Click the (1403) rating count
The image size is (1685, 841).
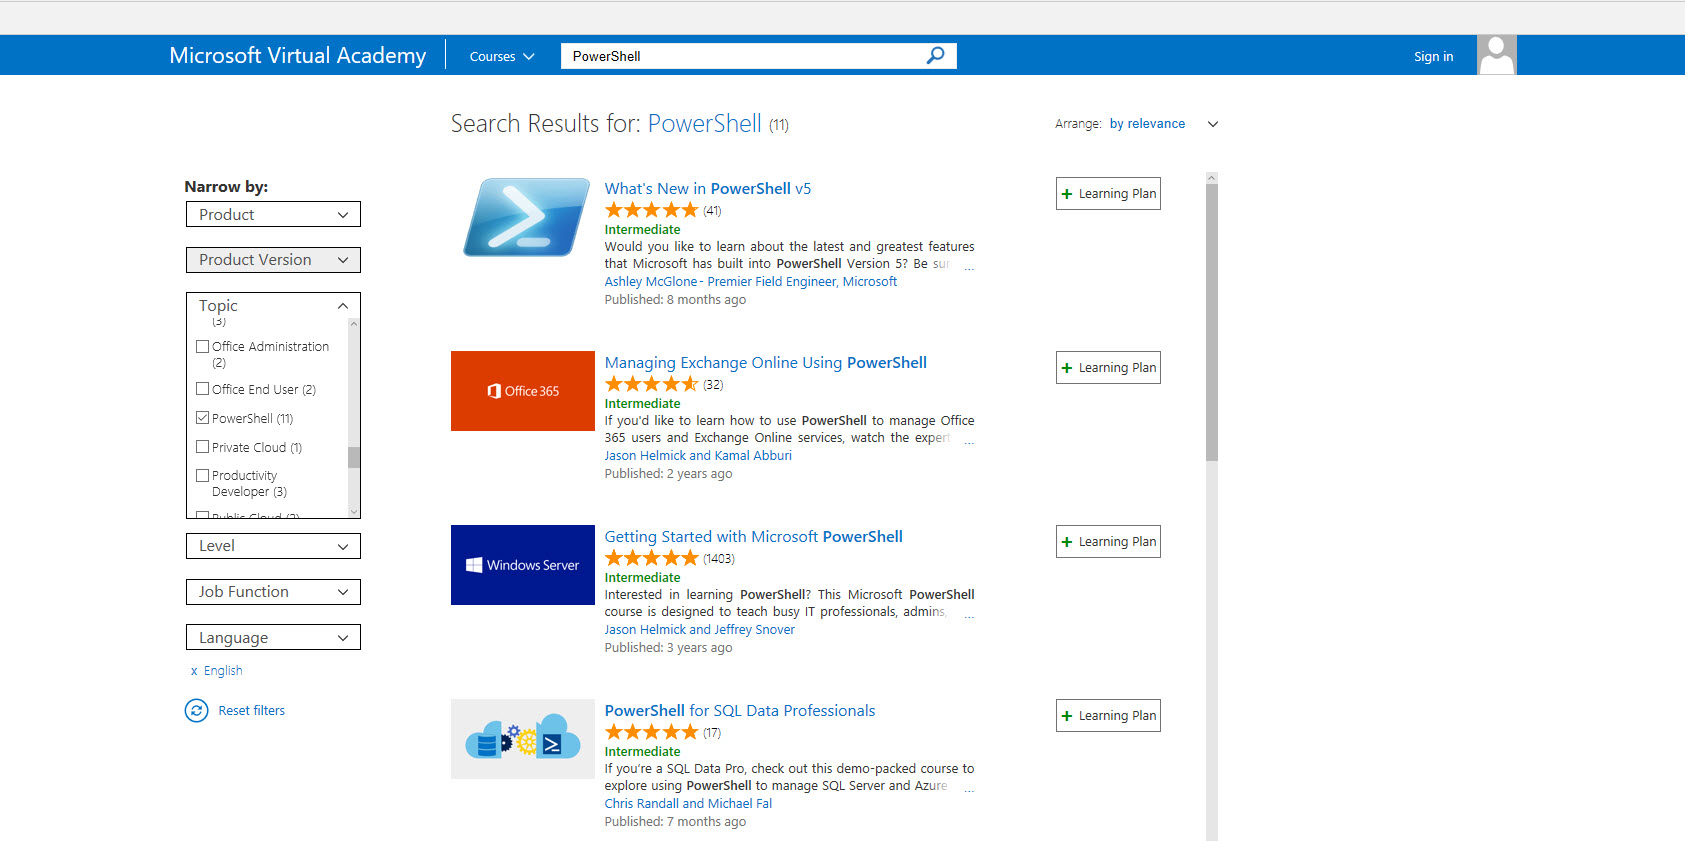[x=719, y=559]
